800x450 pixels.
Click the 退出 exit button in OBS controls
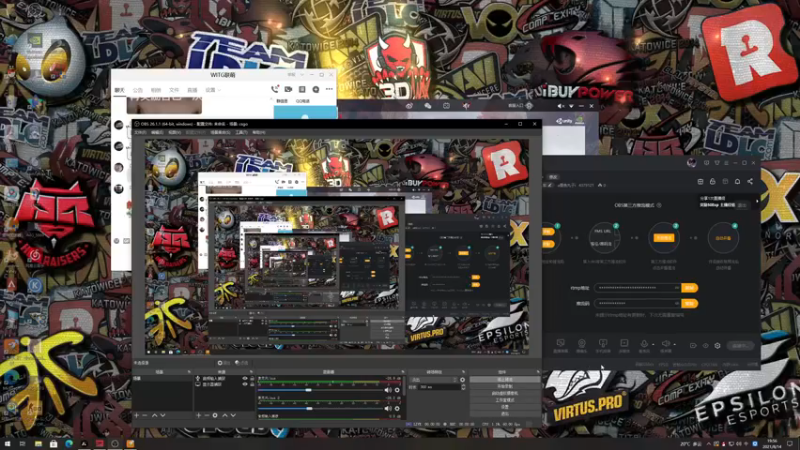(x=505, y=414)
